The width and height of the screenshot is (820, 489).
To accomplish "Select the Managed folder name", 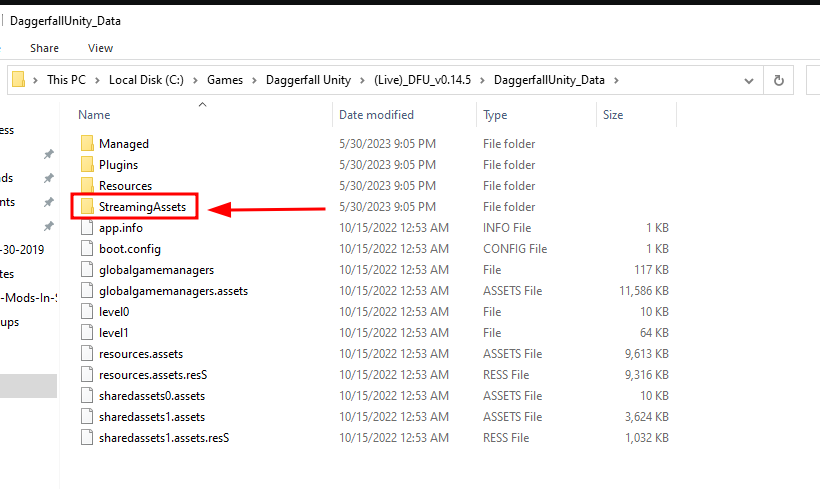I will [x=124, y=144].
